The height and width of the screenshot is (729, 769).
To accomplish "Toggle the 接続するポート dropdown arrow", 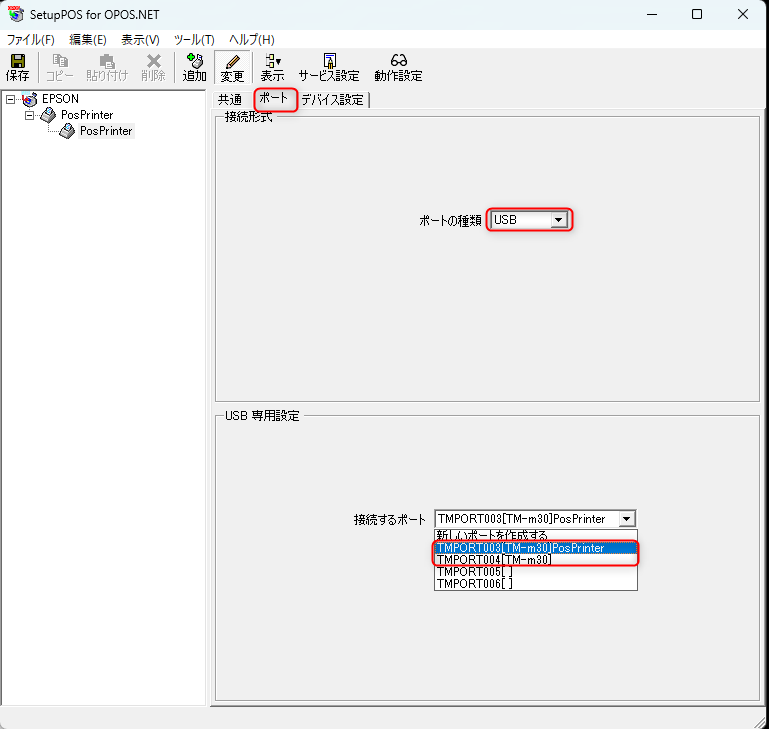I will tap(627, 519).
